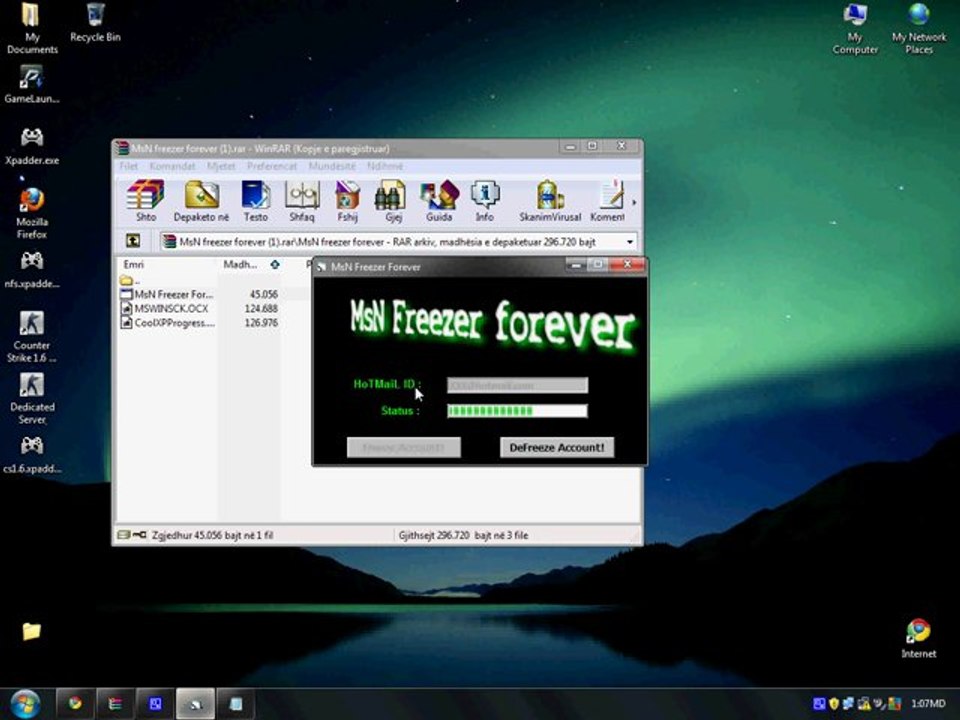Click the WinRAR status bar drive/key icon
The image size is (960, 720).
click(x=132, y=534)
